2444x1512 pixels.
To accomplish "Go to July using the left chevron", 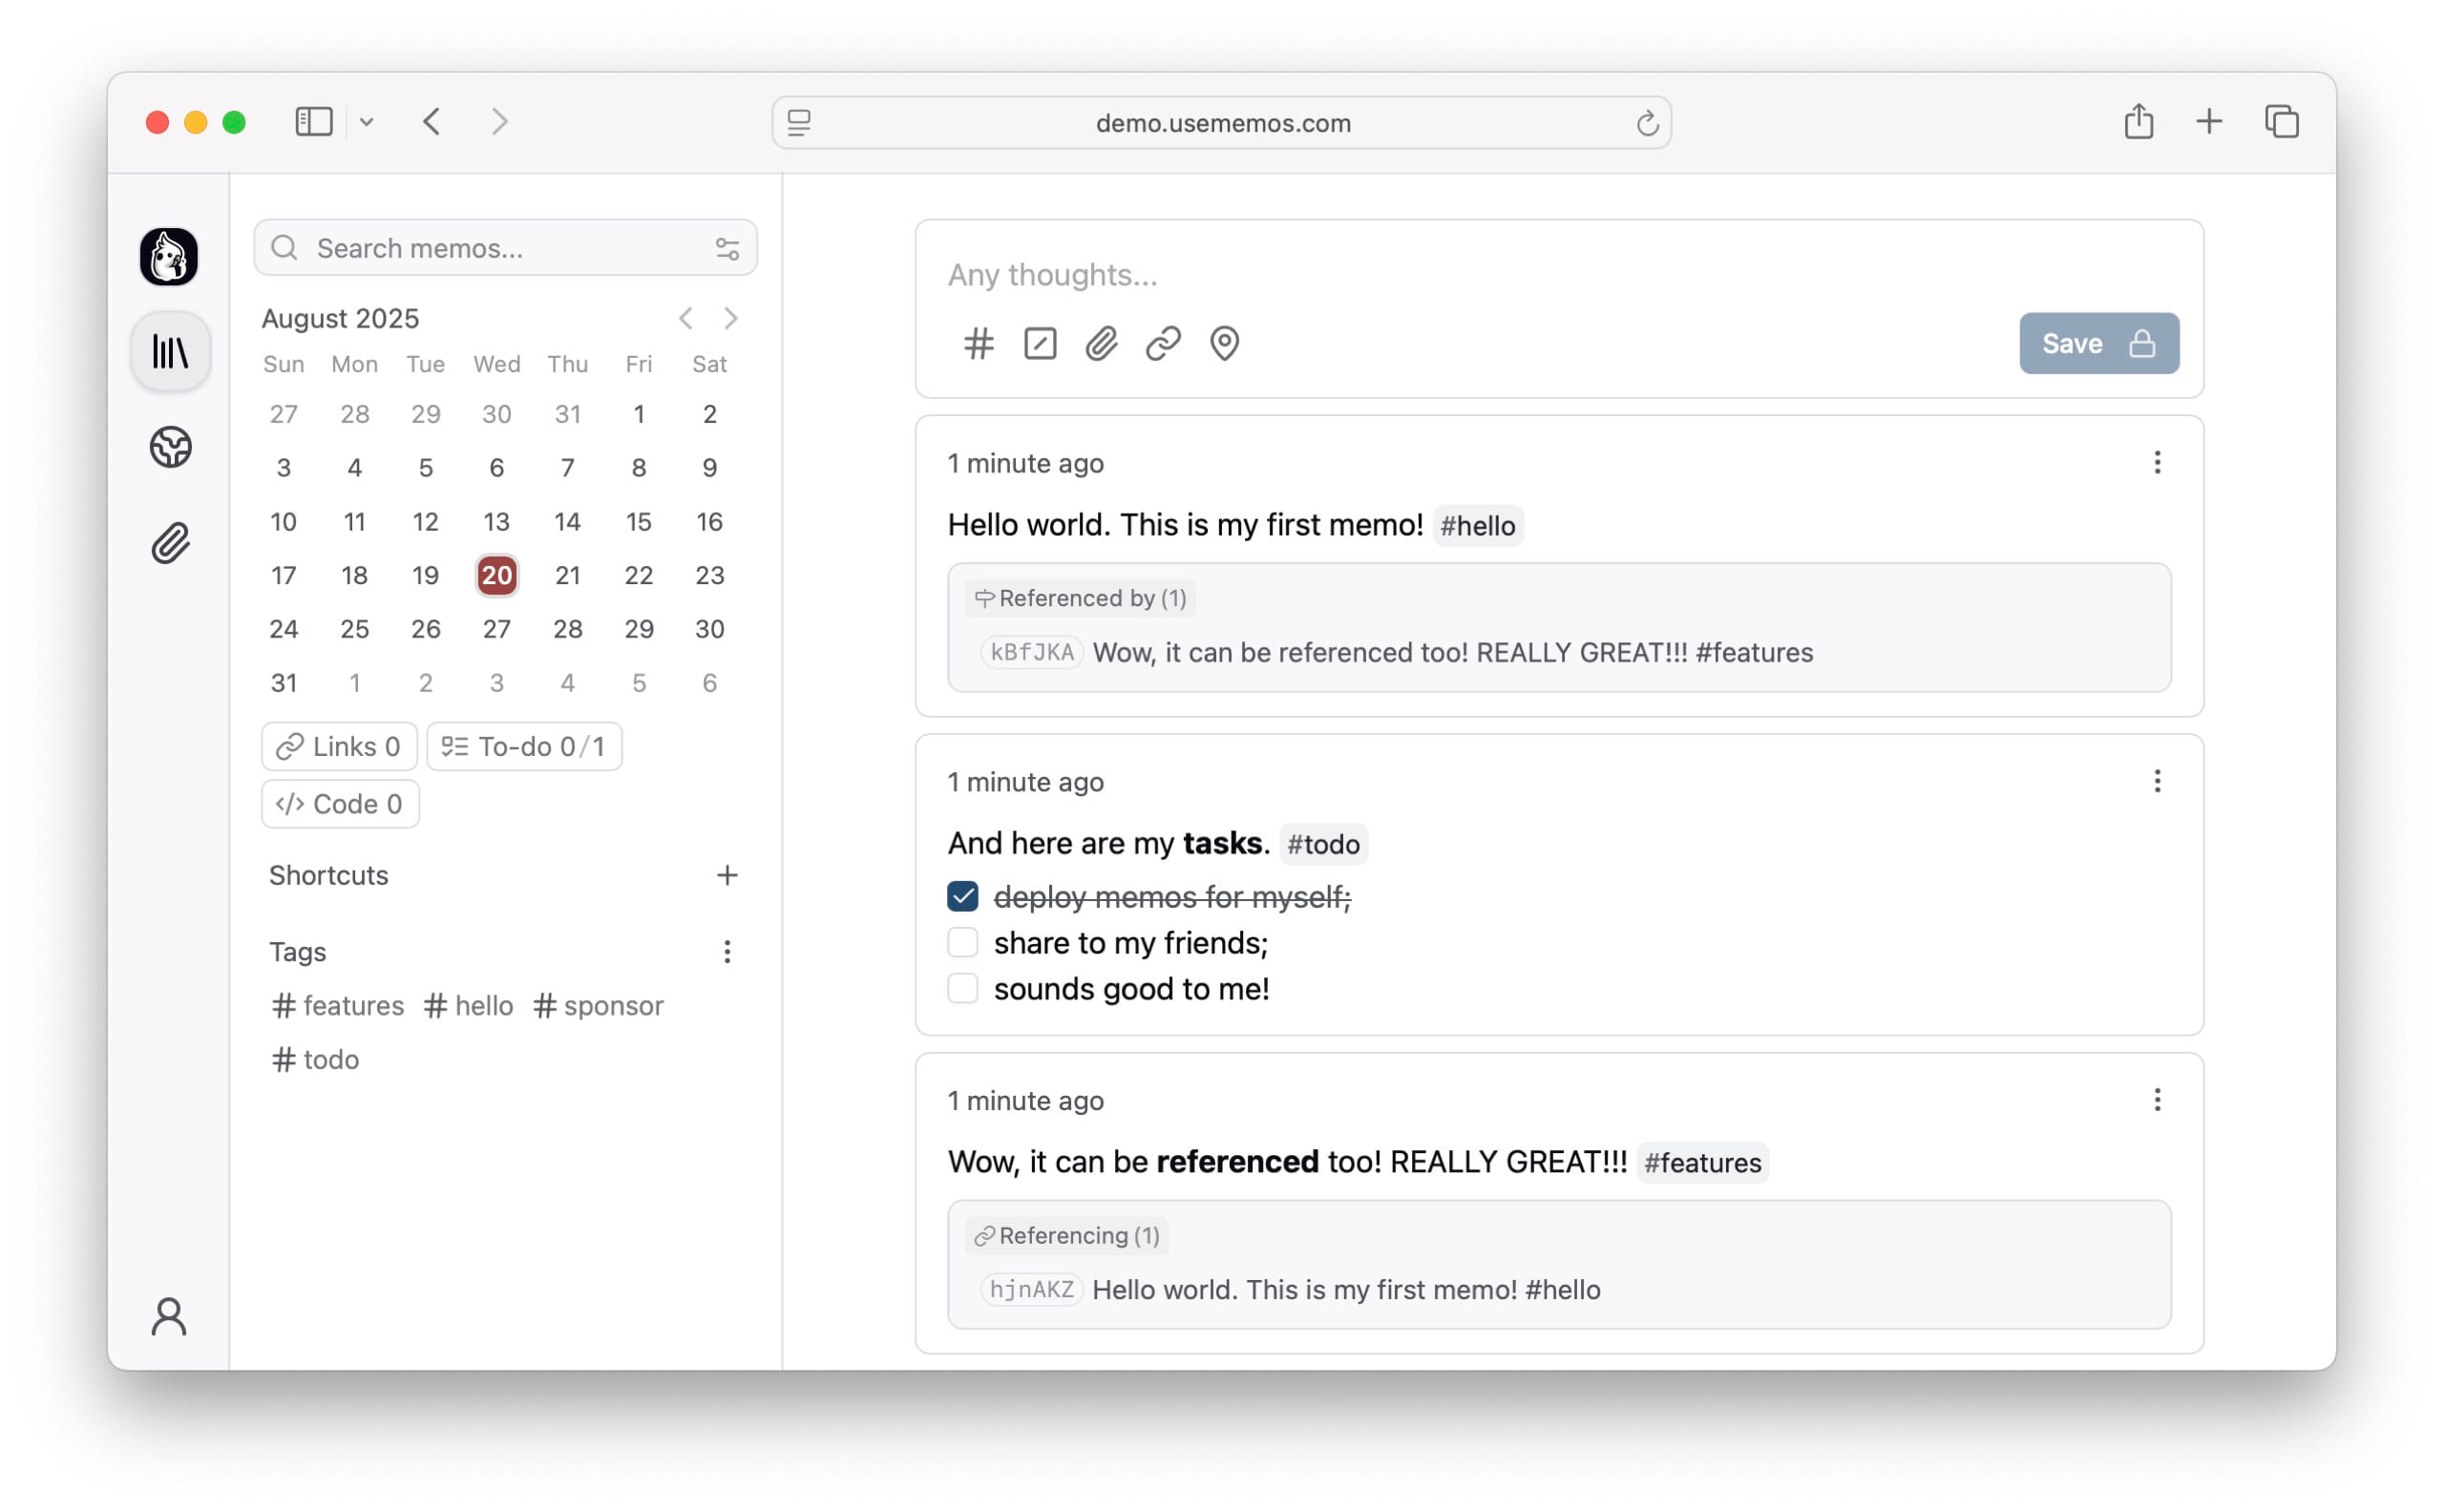I will (x=685, y=318).
